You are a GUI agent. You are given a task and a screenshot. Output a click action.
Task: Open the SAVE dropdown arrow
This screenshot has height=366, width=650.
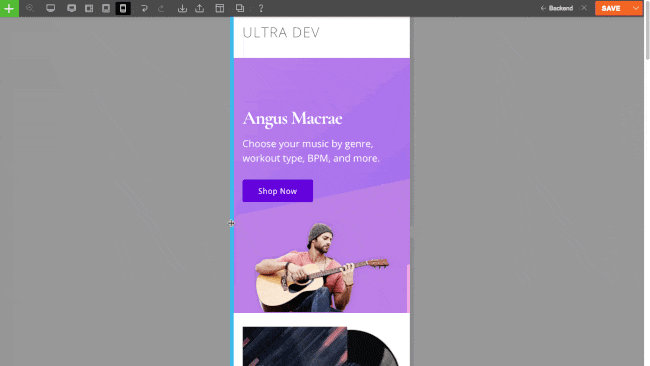coord(635,8)
